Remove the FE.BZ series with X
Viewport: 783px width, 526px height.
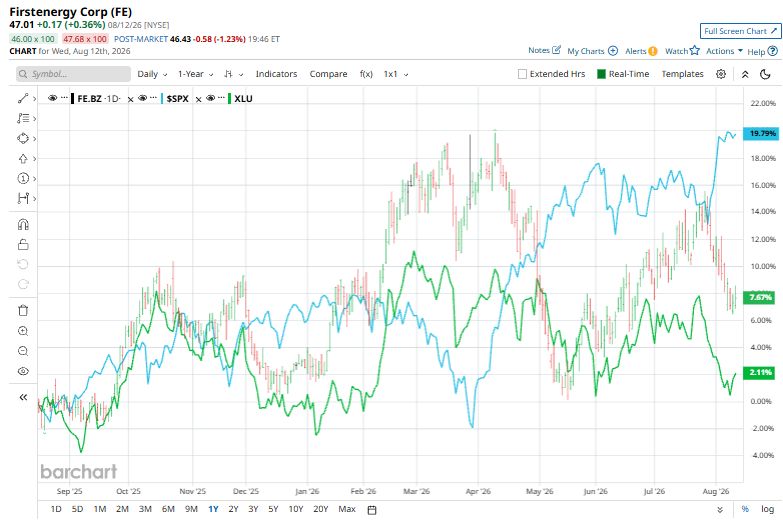click(130, 99)
